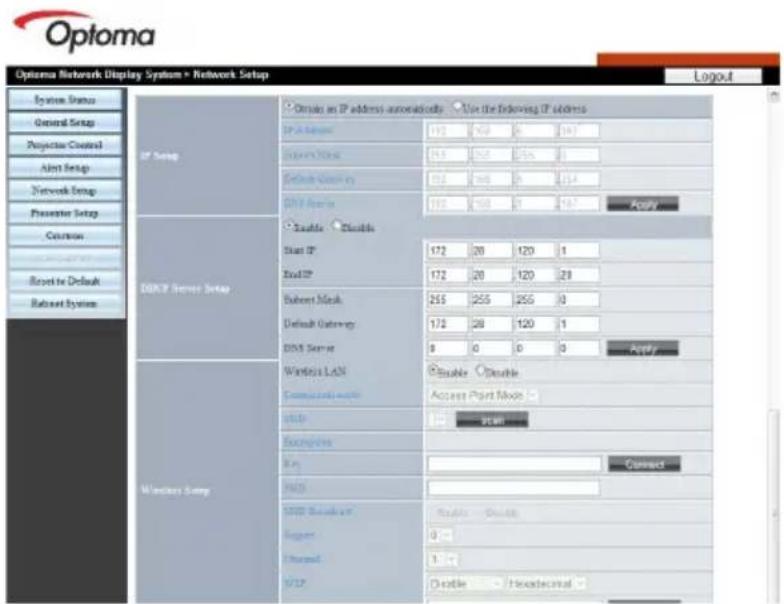Open the Crestron page
This screenshot has height=604, width=784.
coord(65,236)
